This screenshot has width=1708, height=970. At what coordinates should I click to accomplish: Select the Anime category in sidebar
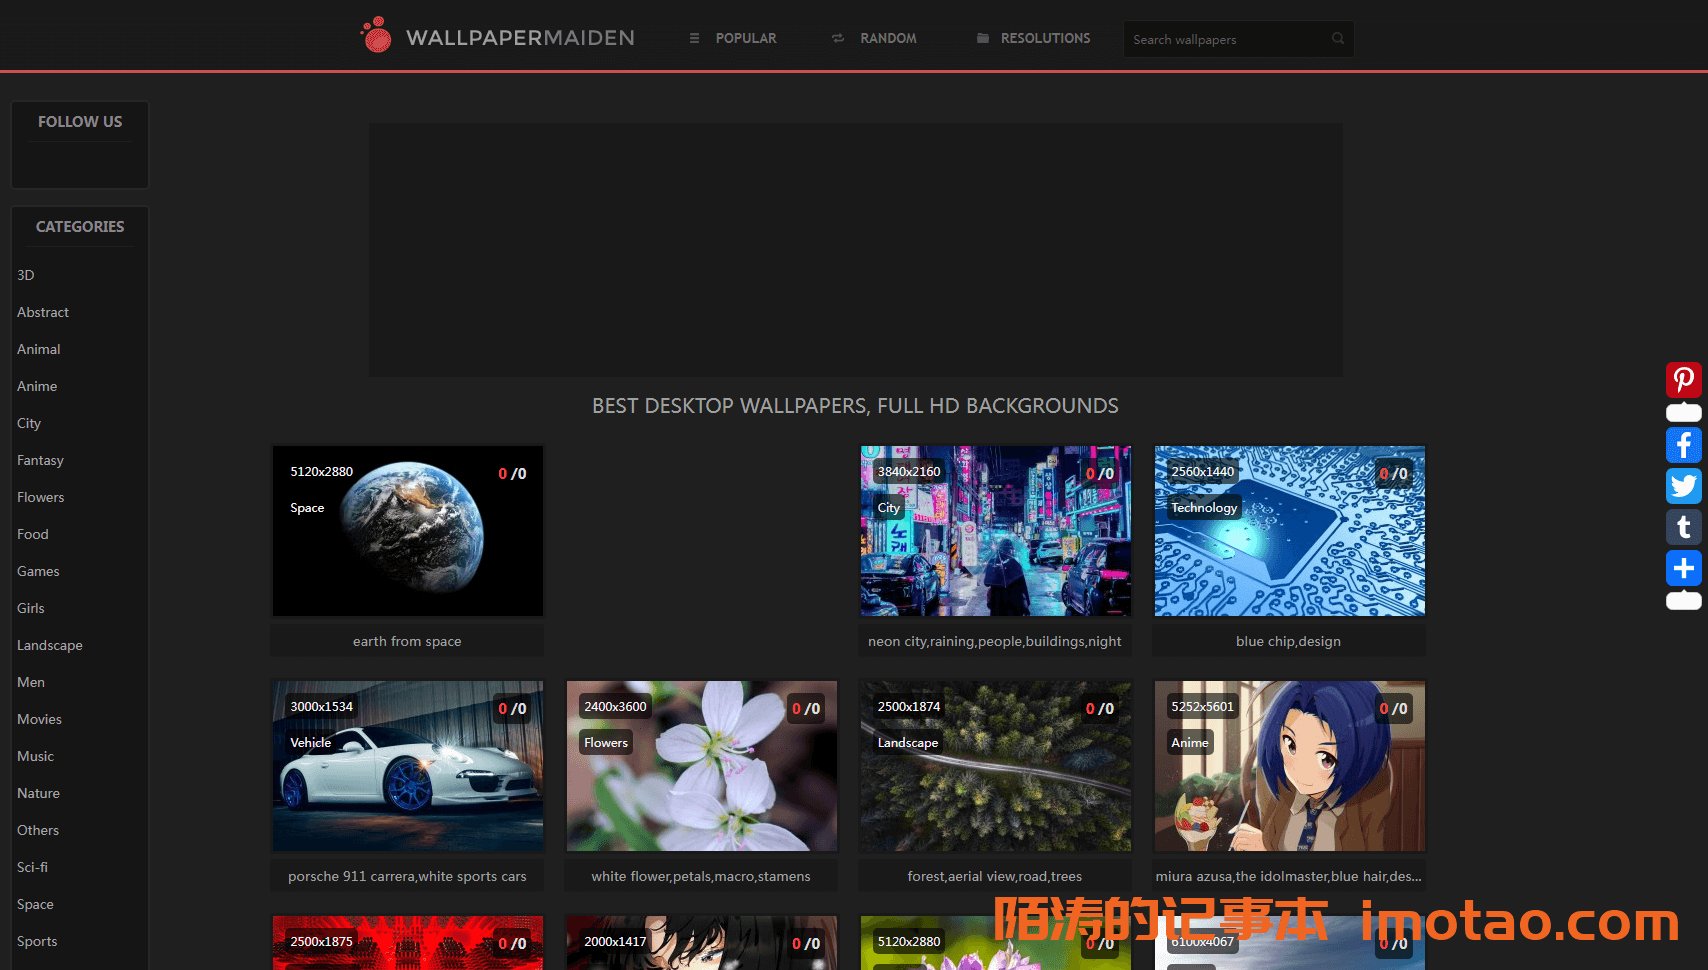point(37,386)
